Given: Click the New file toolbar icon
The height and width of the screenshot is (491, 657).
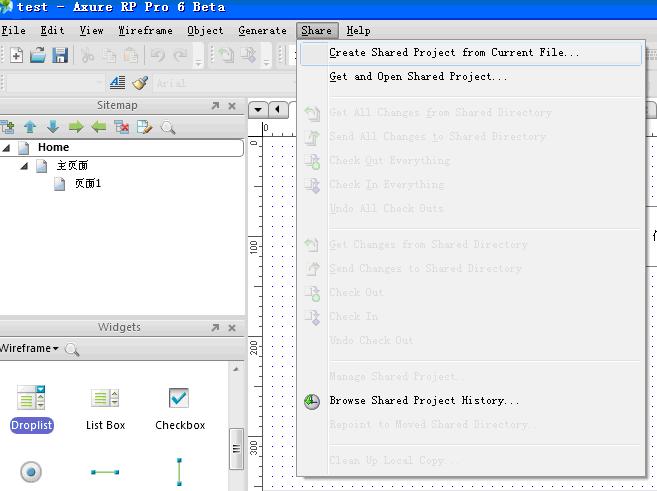Looking at the screenshot, I should tap(16, 55).
